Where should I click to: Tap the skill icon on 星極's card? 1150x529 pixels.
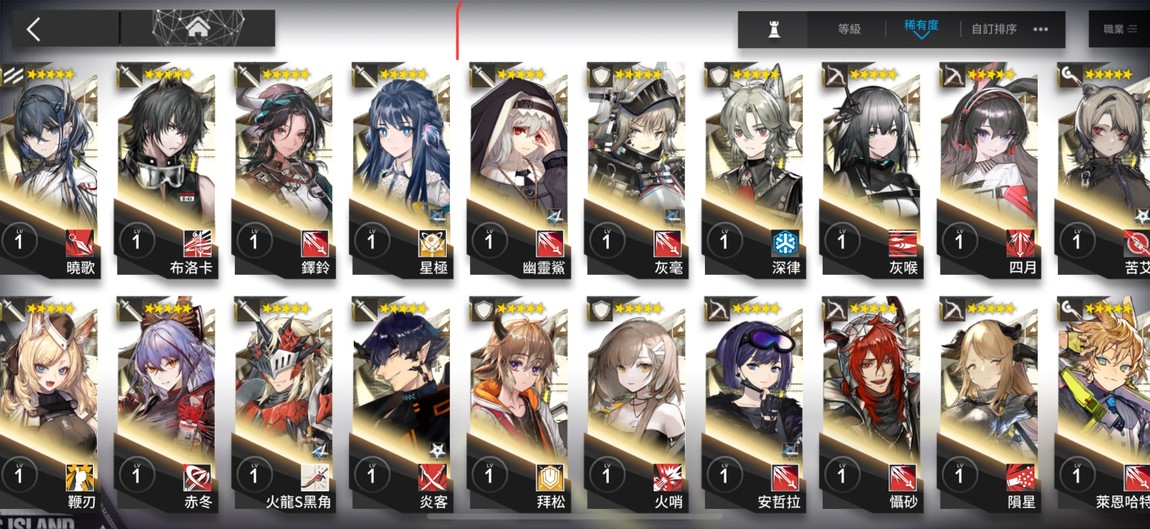coord(432,243)
